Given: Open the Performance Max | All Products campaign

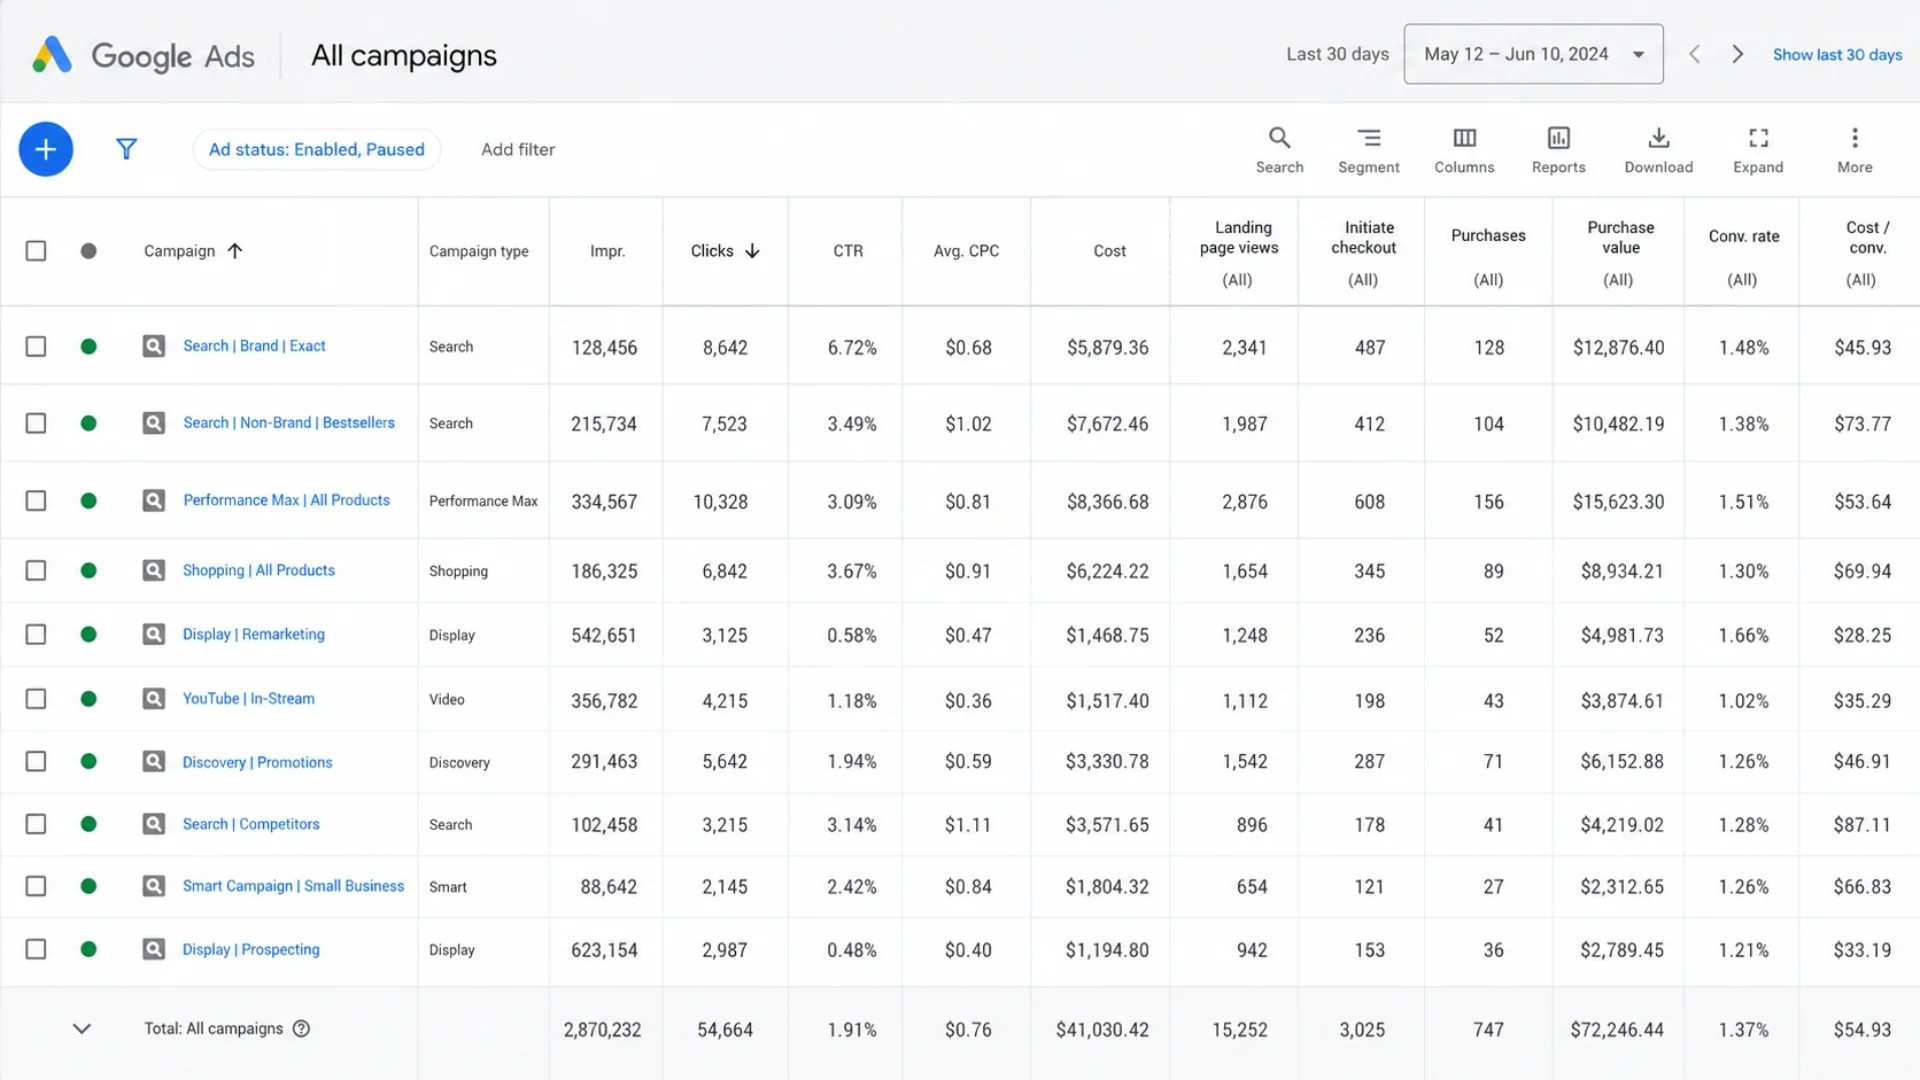Looking at the screenshot, I should tap(286, 500).
